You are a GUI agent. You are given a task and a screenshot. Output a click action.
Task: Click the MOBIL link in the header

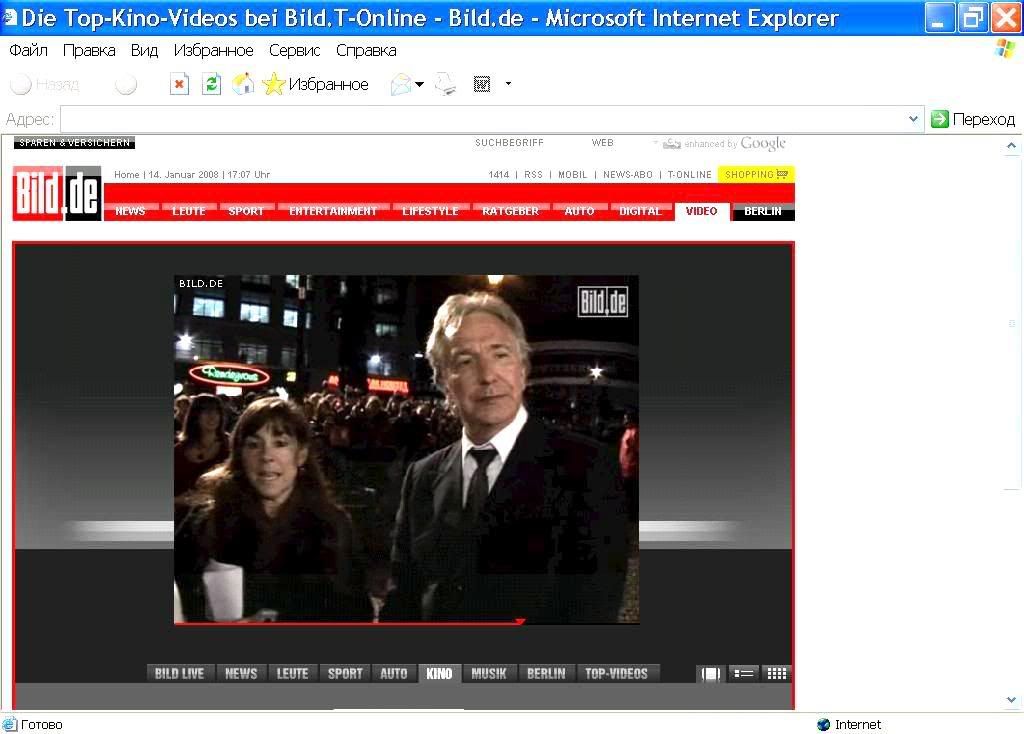pos(572,174)
